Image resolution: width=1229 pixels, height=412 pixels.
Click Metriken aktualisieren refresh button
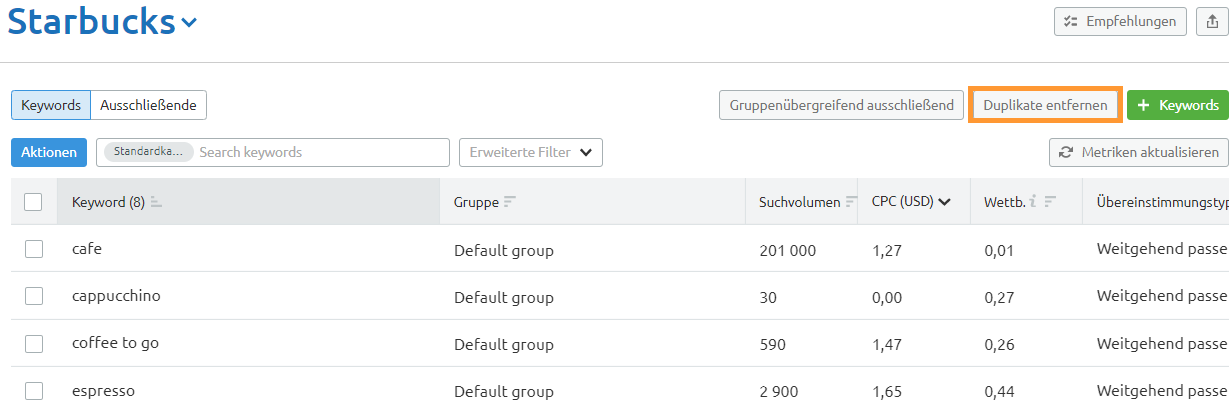coord(1139,152)
